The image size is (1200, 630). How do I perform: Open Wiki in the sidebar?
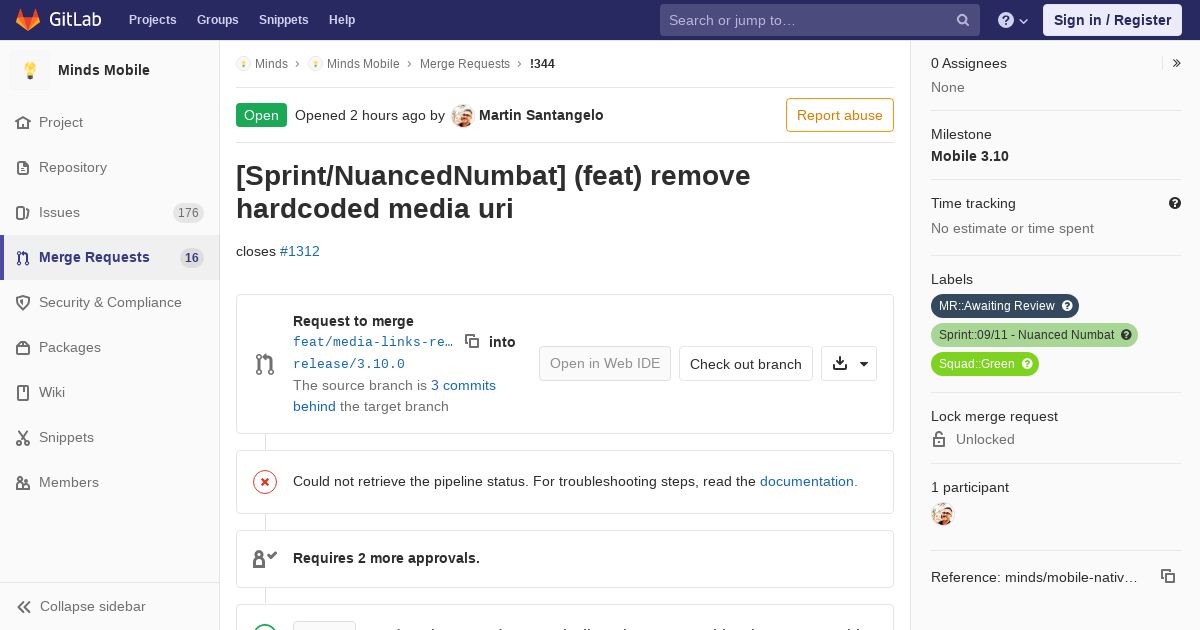point(52,392)
